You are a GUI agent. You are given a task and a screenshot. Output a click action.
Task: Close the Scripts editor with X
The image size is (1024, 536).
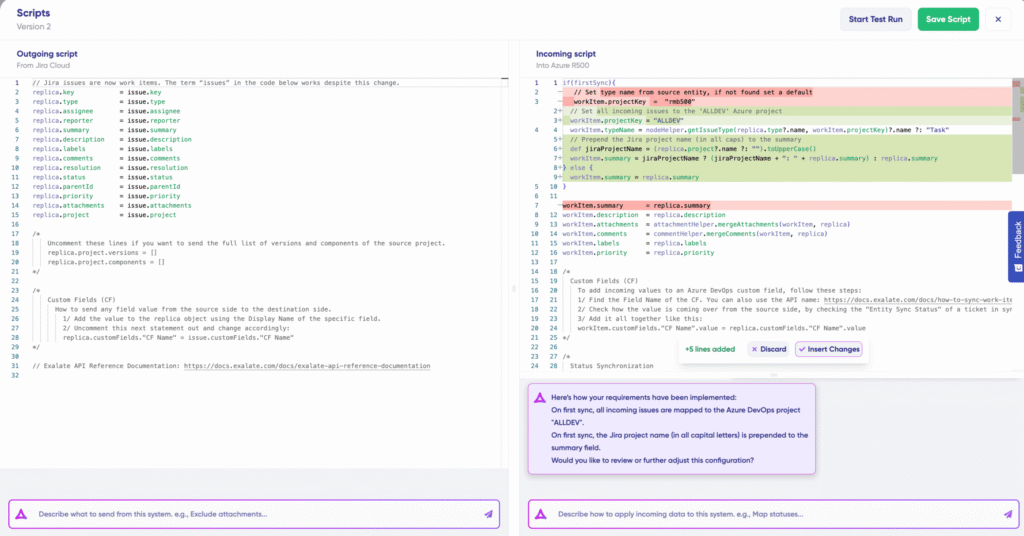pyautogui.click(x=997, y=19)
